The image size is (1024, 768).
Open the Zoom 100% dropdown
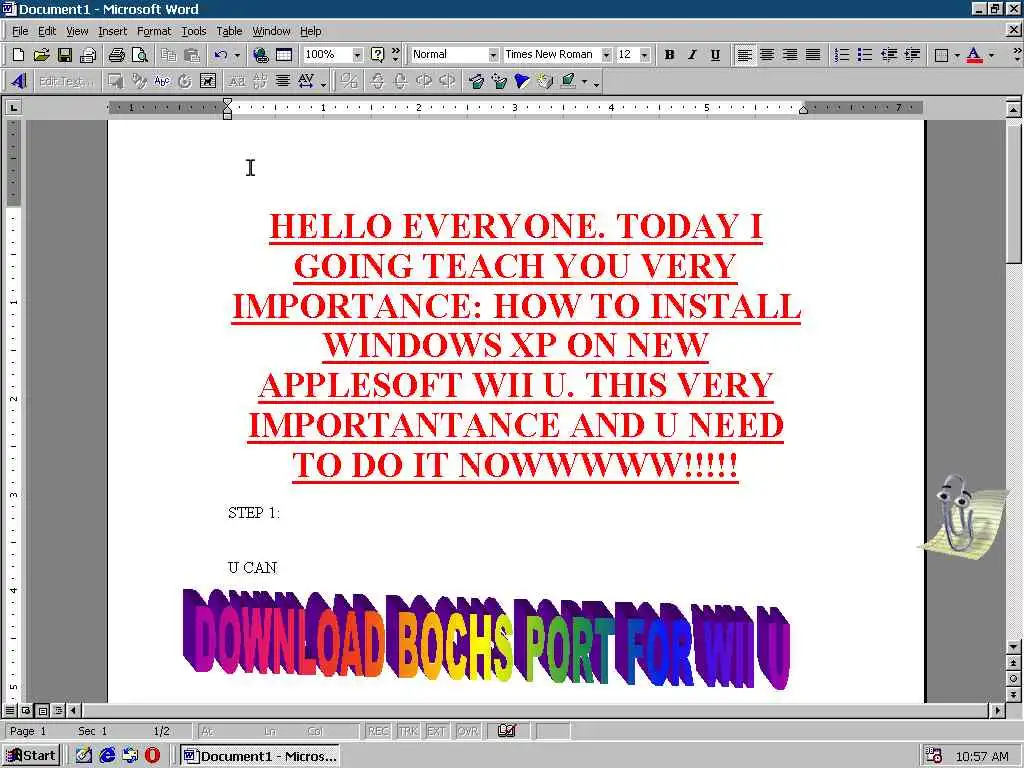coord(357,55)
